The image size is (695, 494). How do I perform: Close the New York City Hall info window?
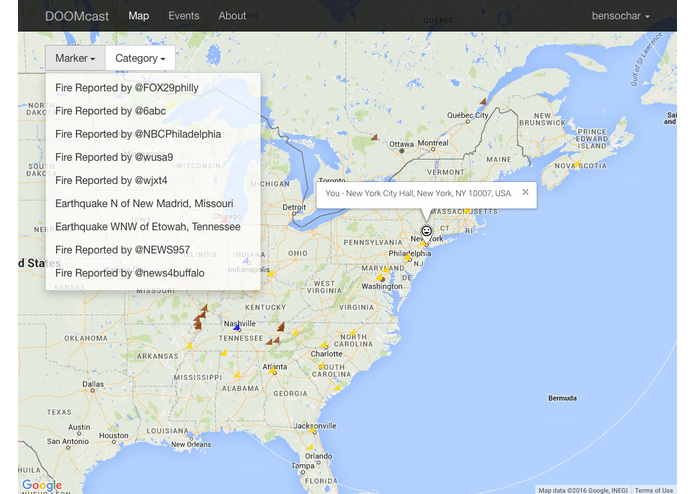pos(525,192)
